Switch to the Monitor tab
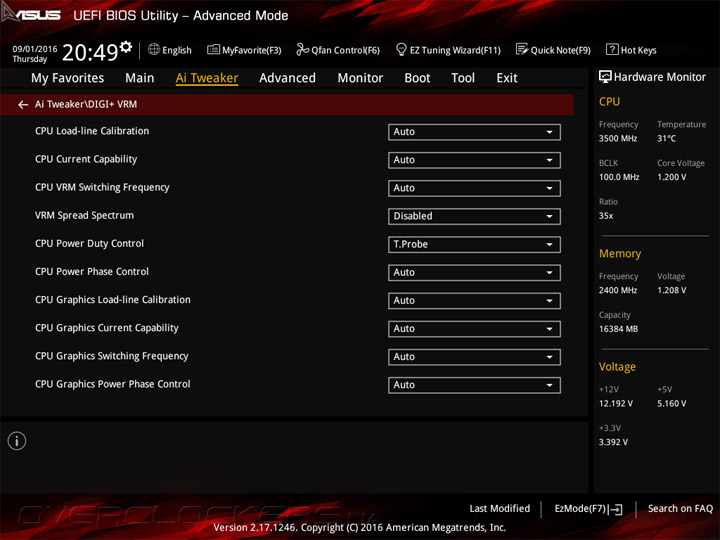The height and width of the screenshot is (540, 720). [x=360, y=78]
